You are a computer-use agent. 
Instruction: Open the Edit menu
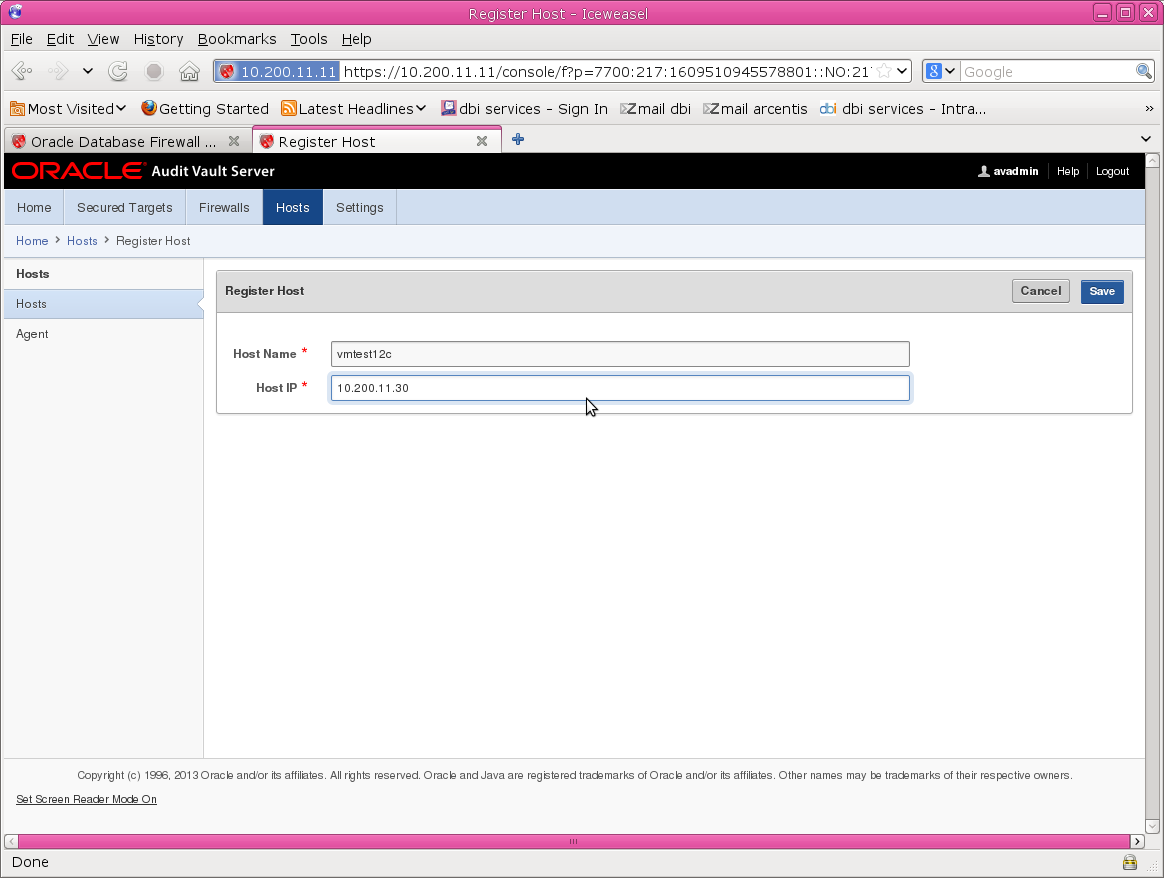(60, 39)
